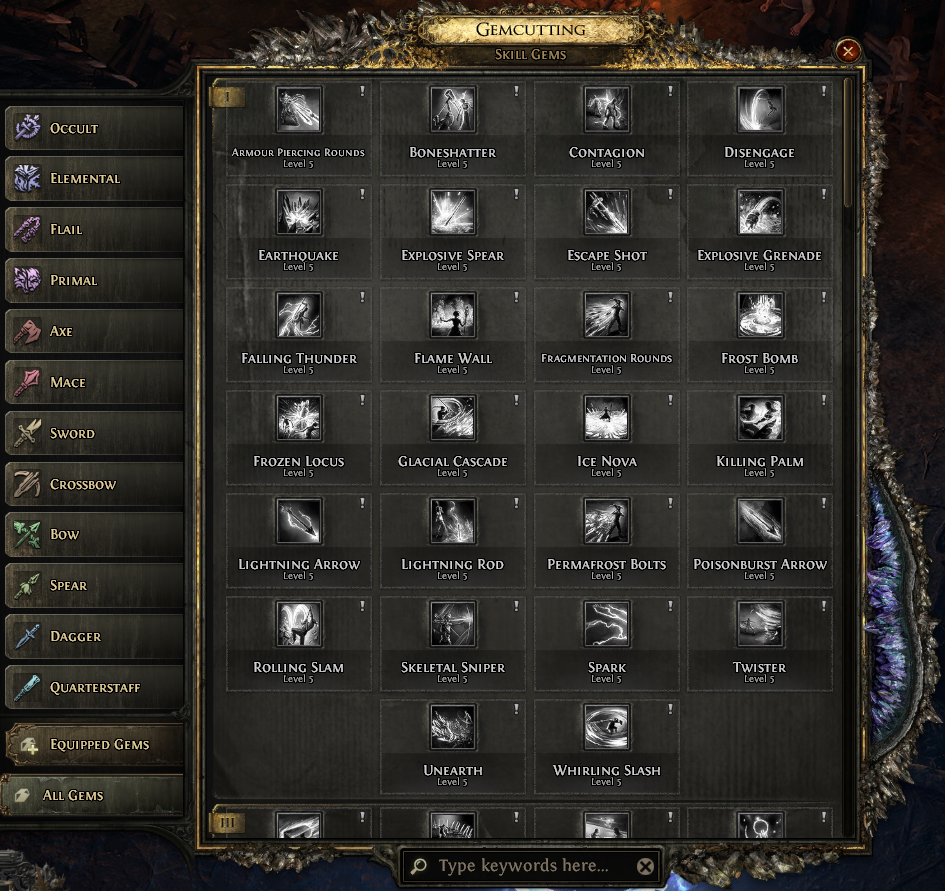945x891 pixels.
Task: Pick the Spark skill gem icon
Action: click(x=606, y=624)
